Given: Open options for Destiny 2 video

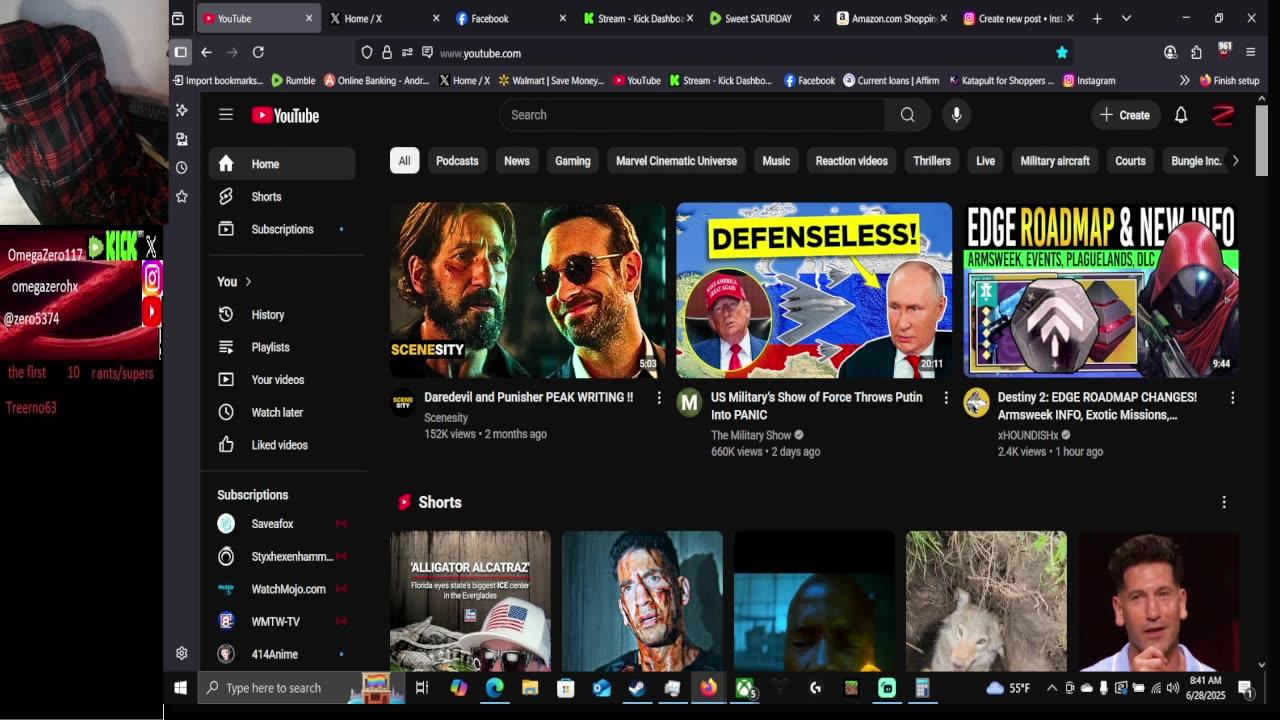Looking at the screenshot, I should (1232, 398).
